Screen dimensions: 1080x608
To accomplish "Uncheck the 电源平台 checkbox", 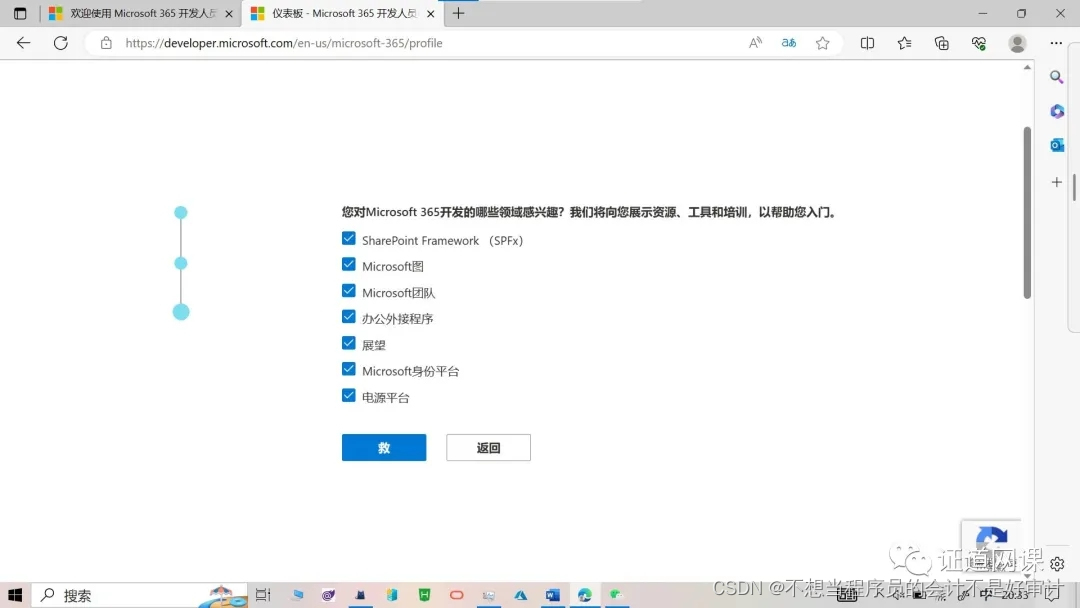I will (349, 396).
